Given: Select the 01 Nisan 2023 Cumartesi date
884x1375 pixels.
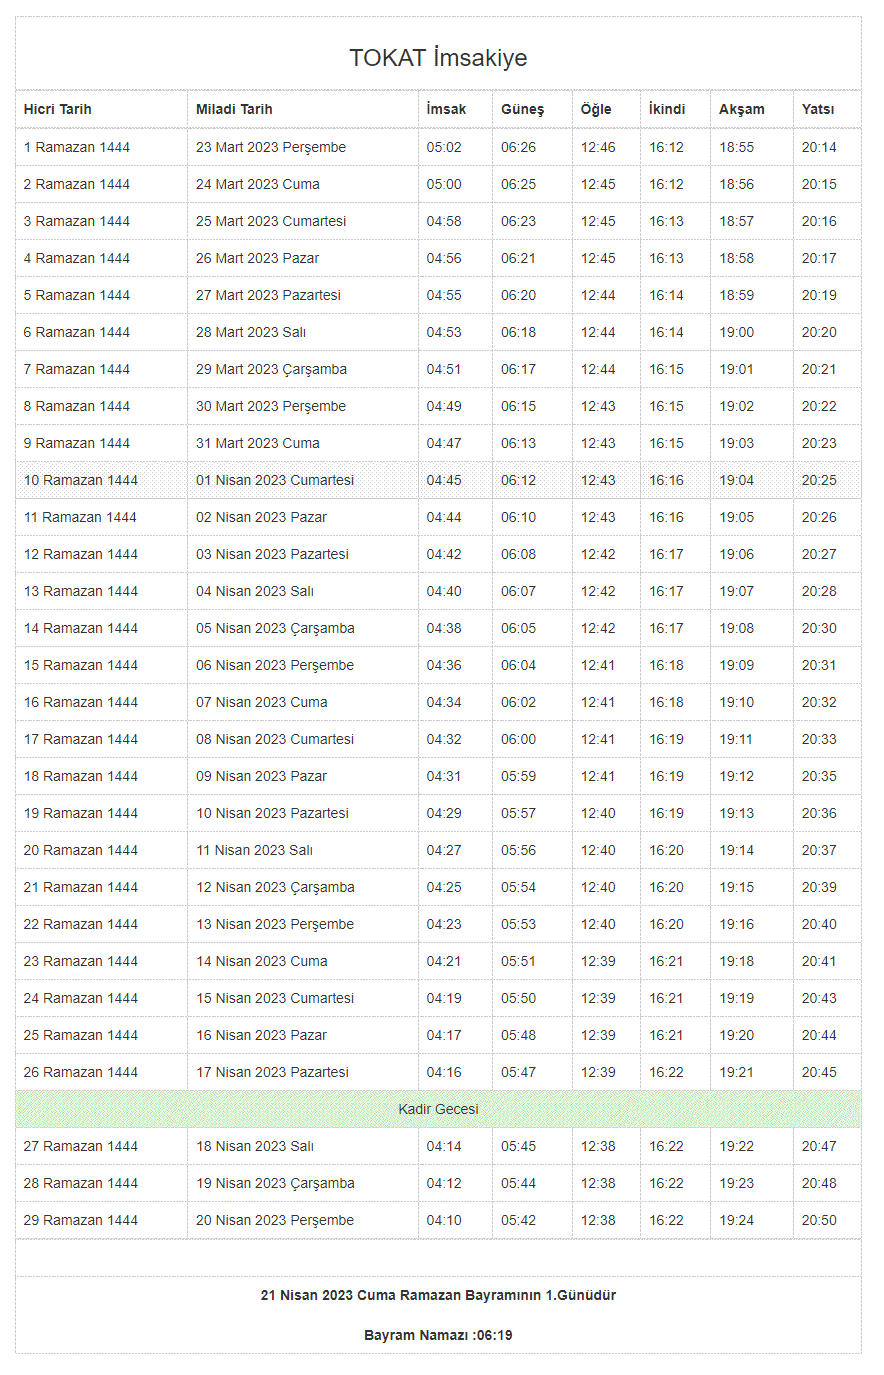Looking at the screenshot, I should [275, 480].
